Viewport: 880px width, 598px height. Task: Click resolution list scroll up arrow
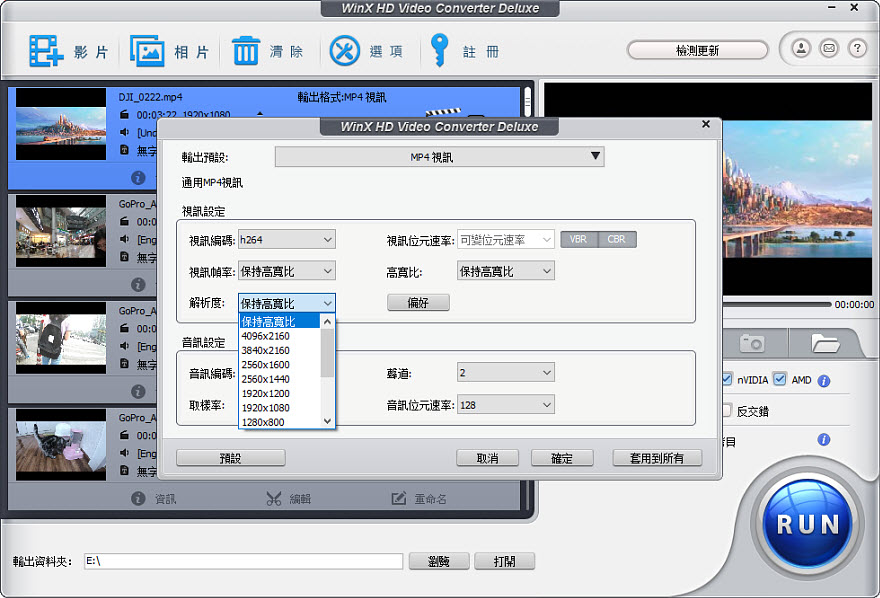(327, 322)
